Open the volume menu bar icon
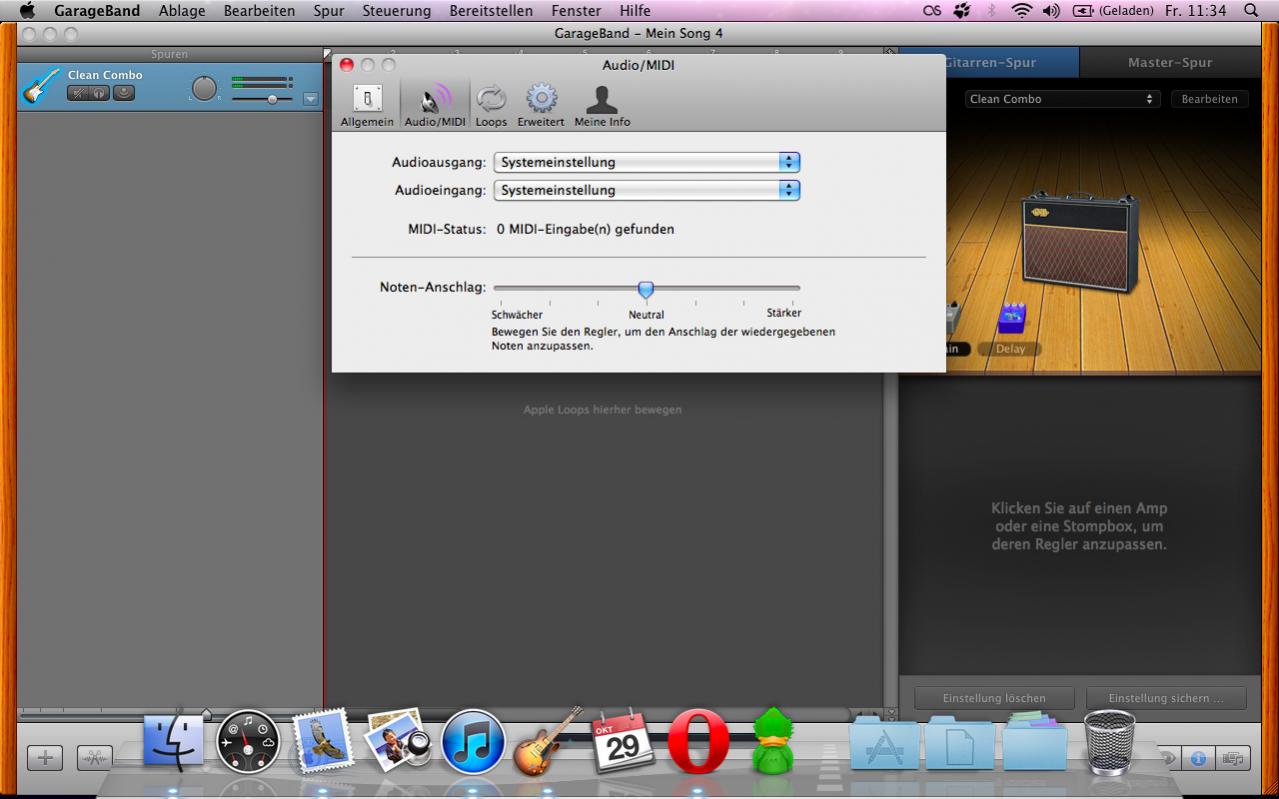The width and height of the screenshot is (1279, 799). click(1051, 10)
